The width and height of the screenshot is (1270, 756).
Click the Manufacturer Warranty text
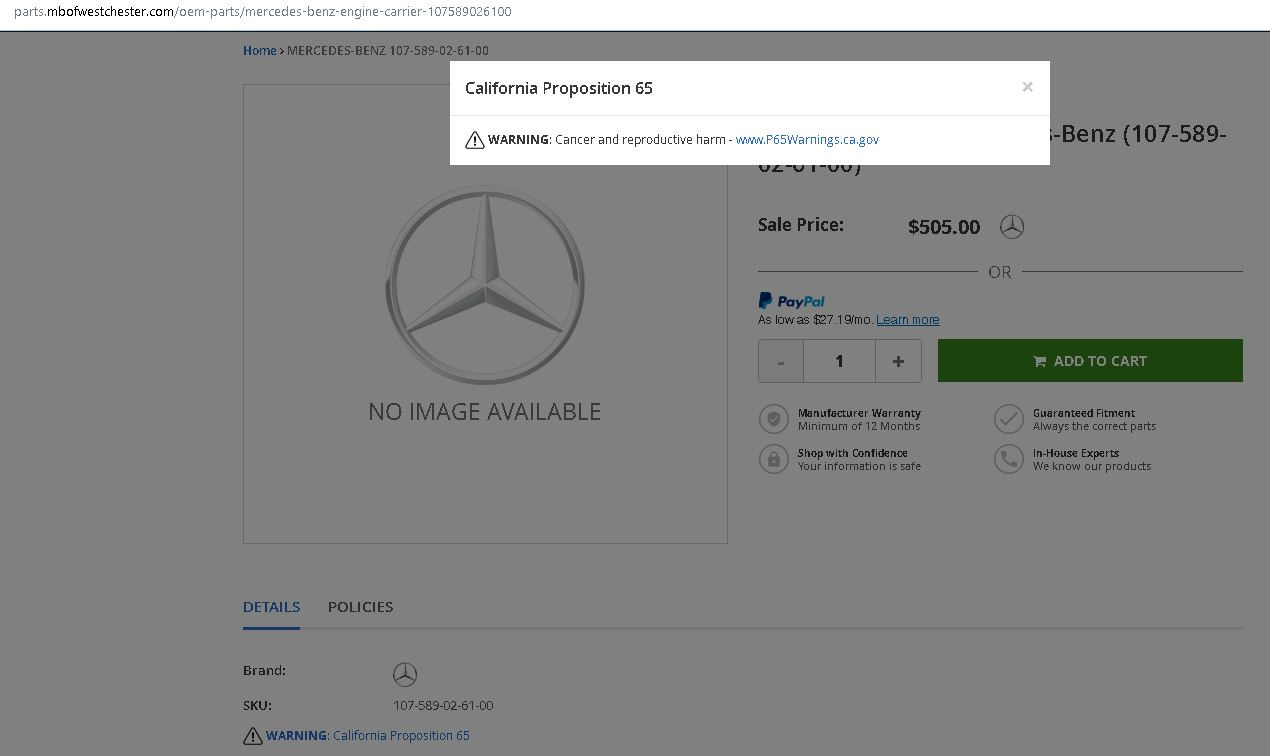[x=859, y=413]
